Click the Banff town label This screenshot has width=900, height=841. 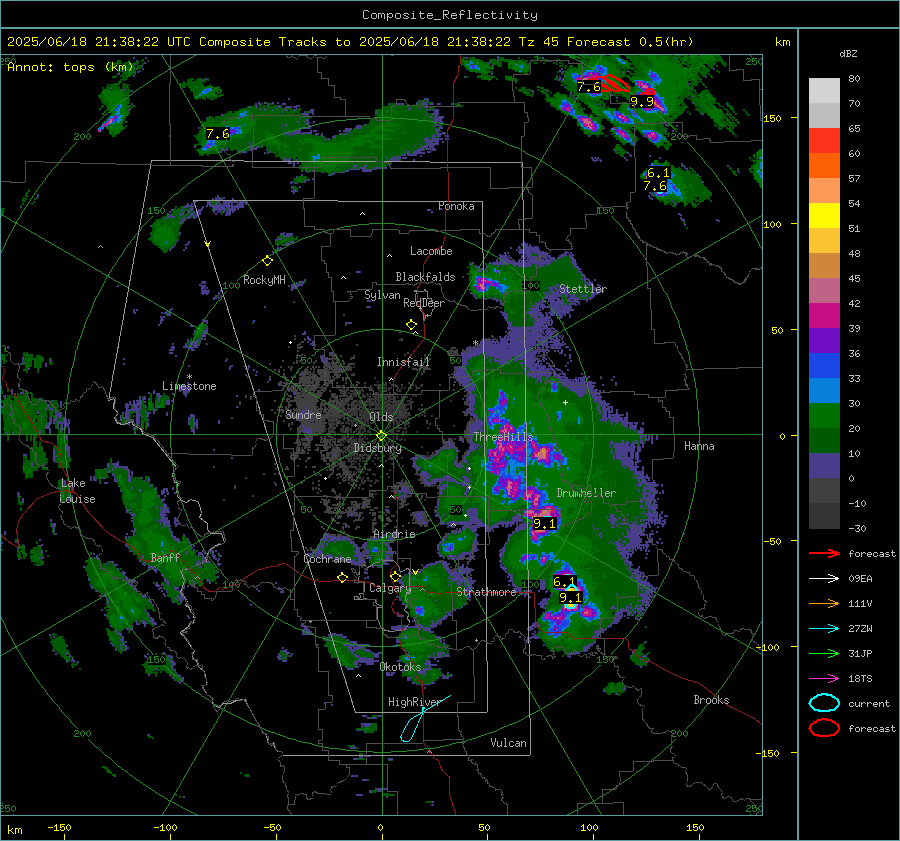(x=165, y=557)
